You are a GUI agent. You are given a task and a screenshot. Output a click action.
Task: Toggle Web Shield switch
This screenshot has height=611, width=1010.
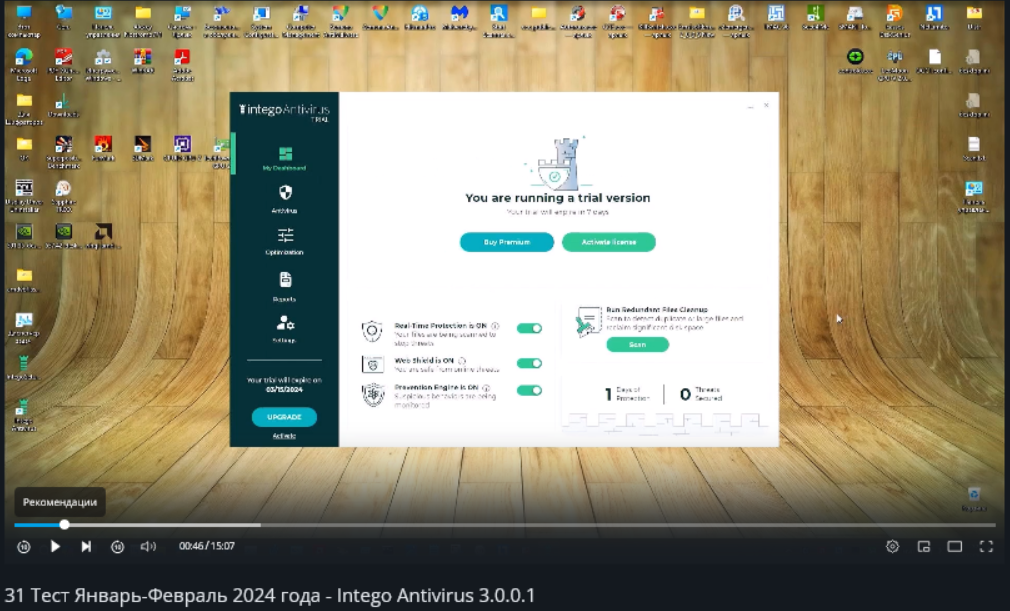529,363
